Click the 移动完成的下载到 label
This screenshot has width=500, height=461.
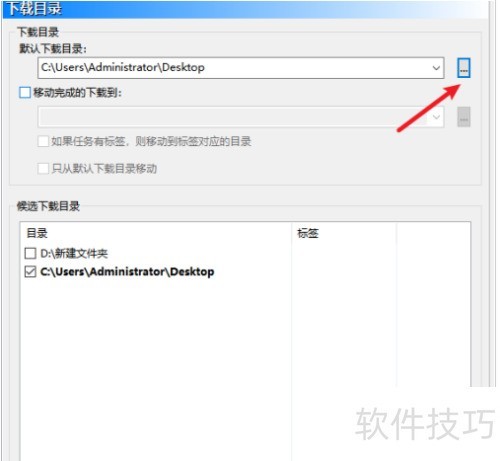pyautogui.click(x=77, y=92)
